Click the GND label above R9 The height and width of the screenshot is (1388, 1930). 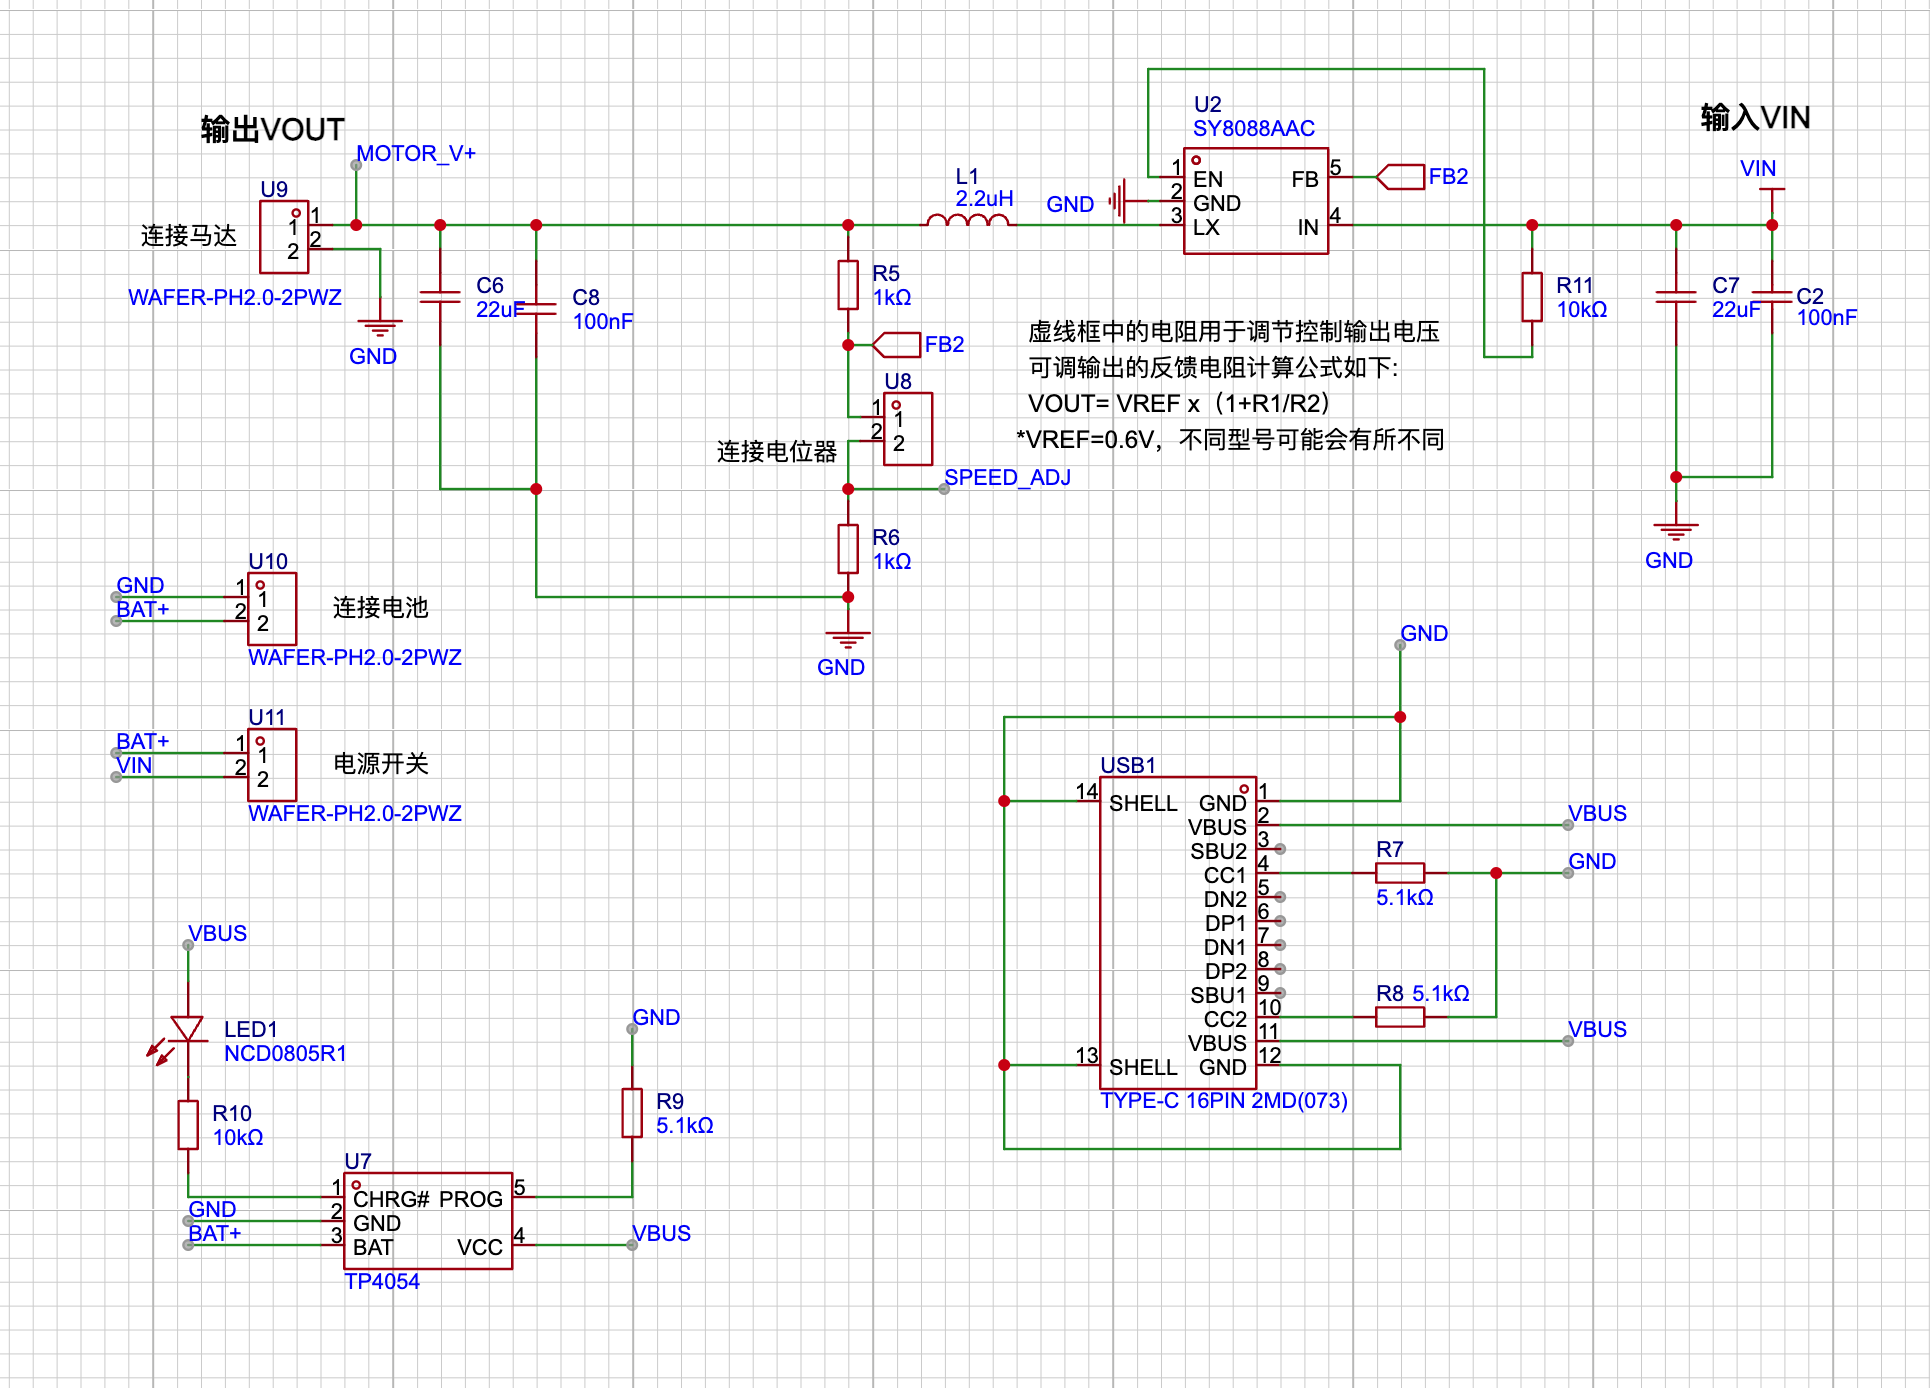[656, 1017]
